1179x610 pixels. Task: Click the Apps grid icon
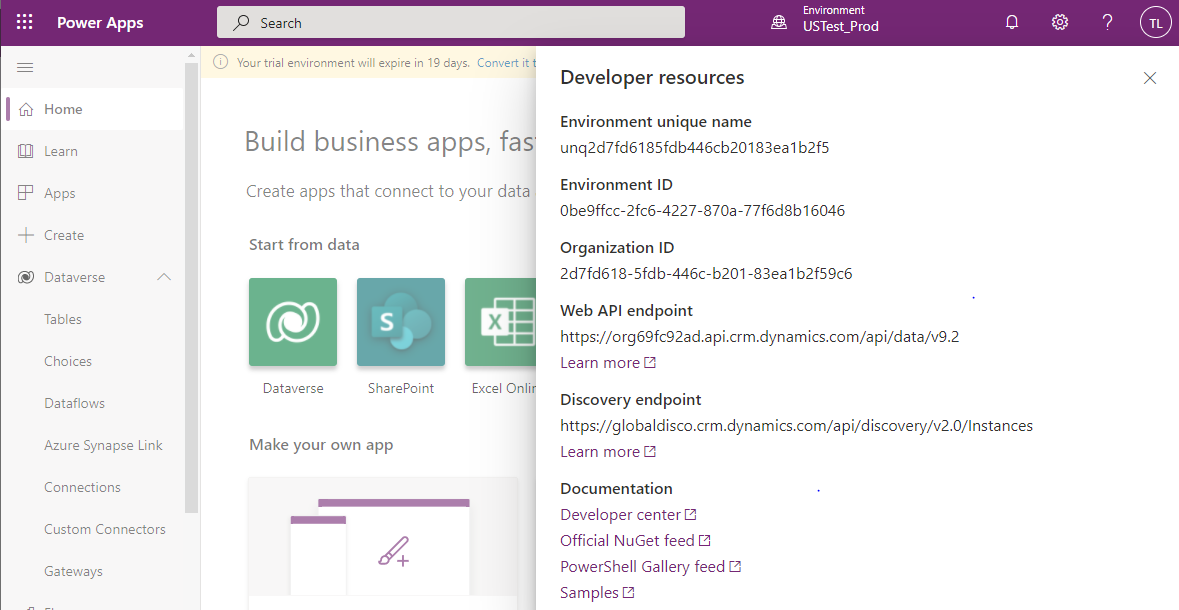tap(26, 193)
